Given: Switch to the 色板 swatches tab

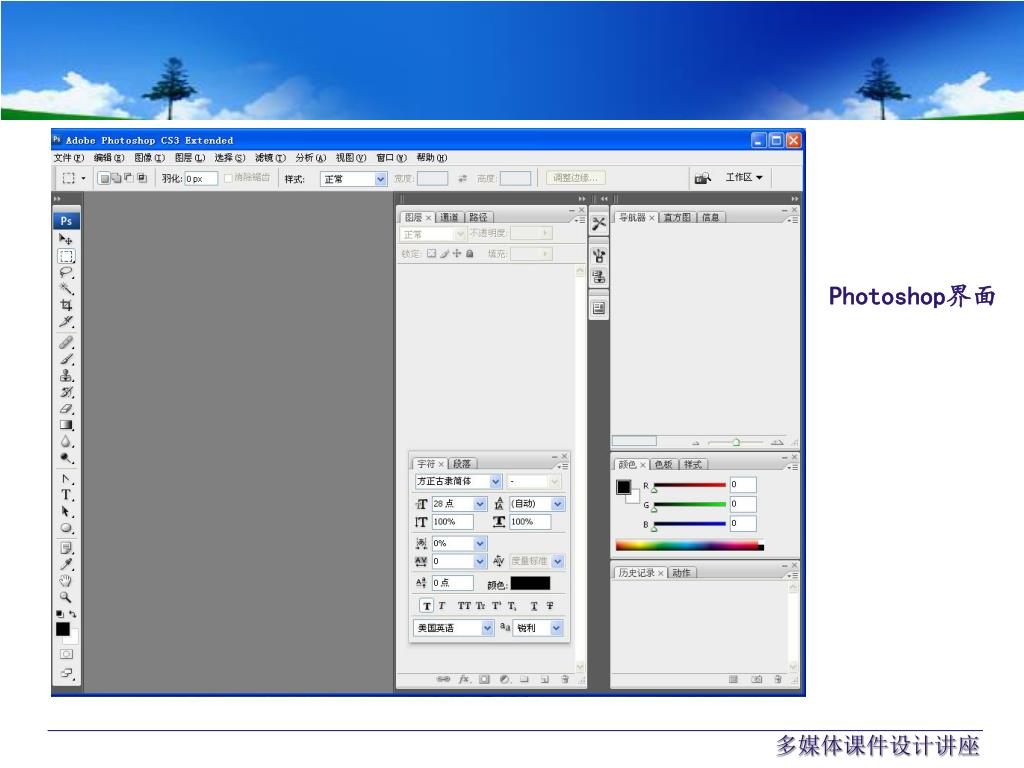Looking at the screenshot, I should pos(664,464).
